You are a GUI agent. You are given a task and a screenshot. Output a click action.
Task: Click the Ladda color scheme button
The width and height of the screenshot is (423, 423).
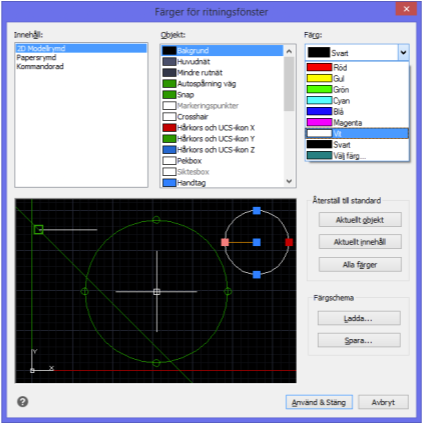tap(359, 318)
